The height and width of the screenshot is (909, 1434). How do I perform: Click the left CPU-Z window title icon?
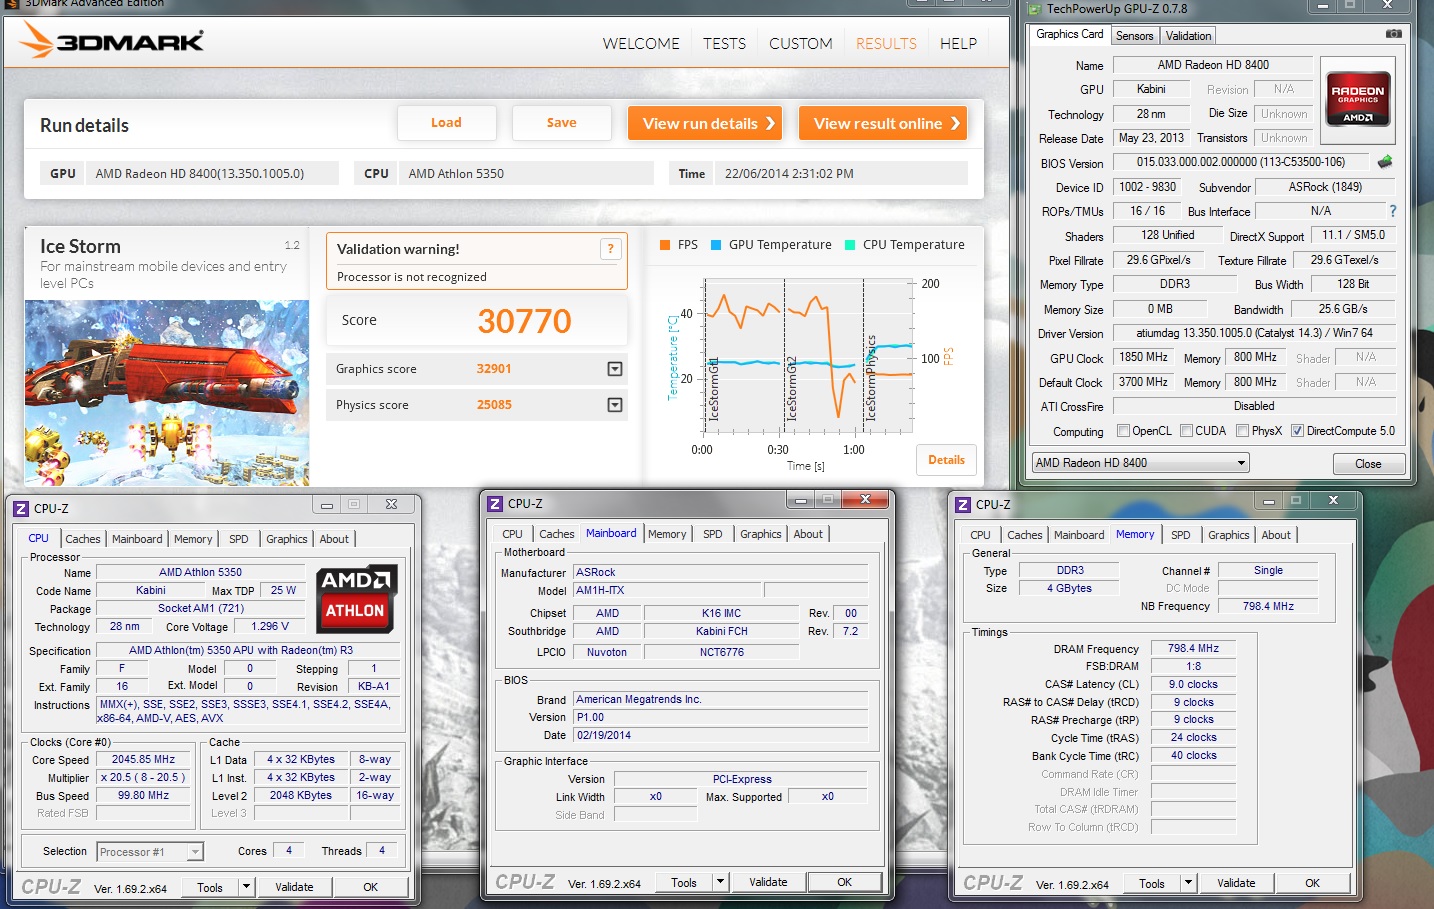click(21, 508)
